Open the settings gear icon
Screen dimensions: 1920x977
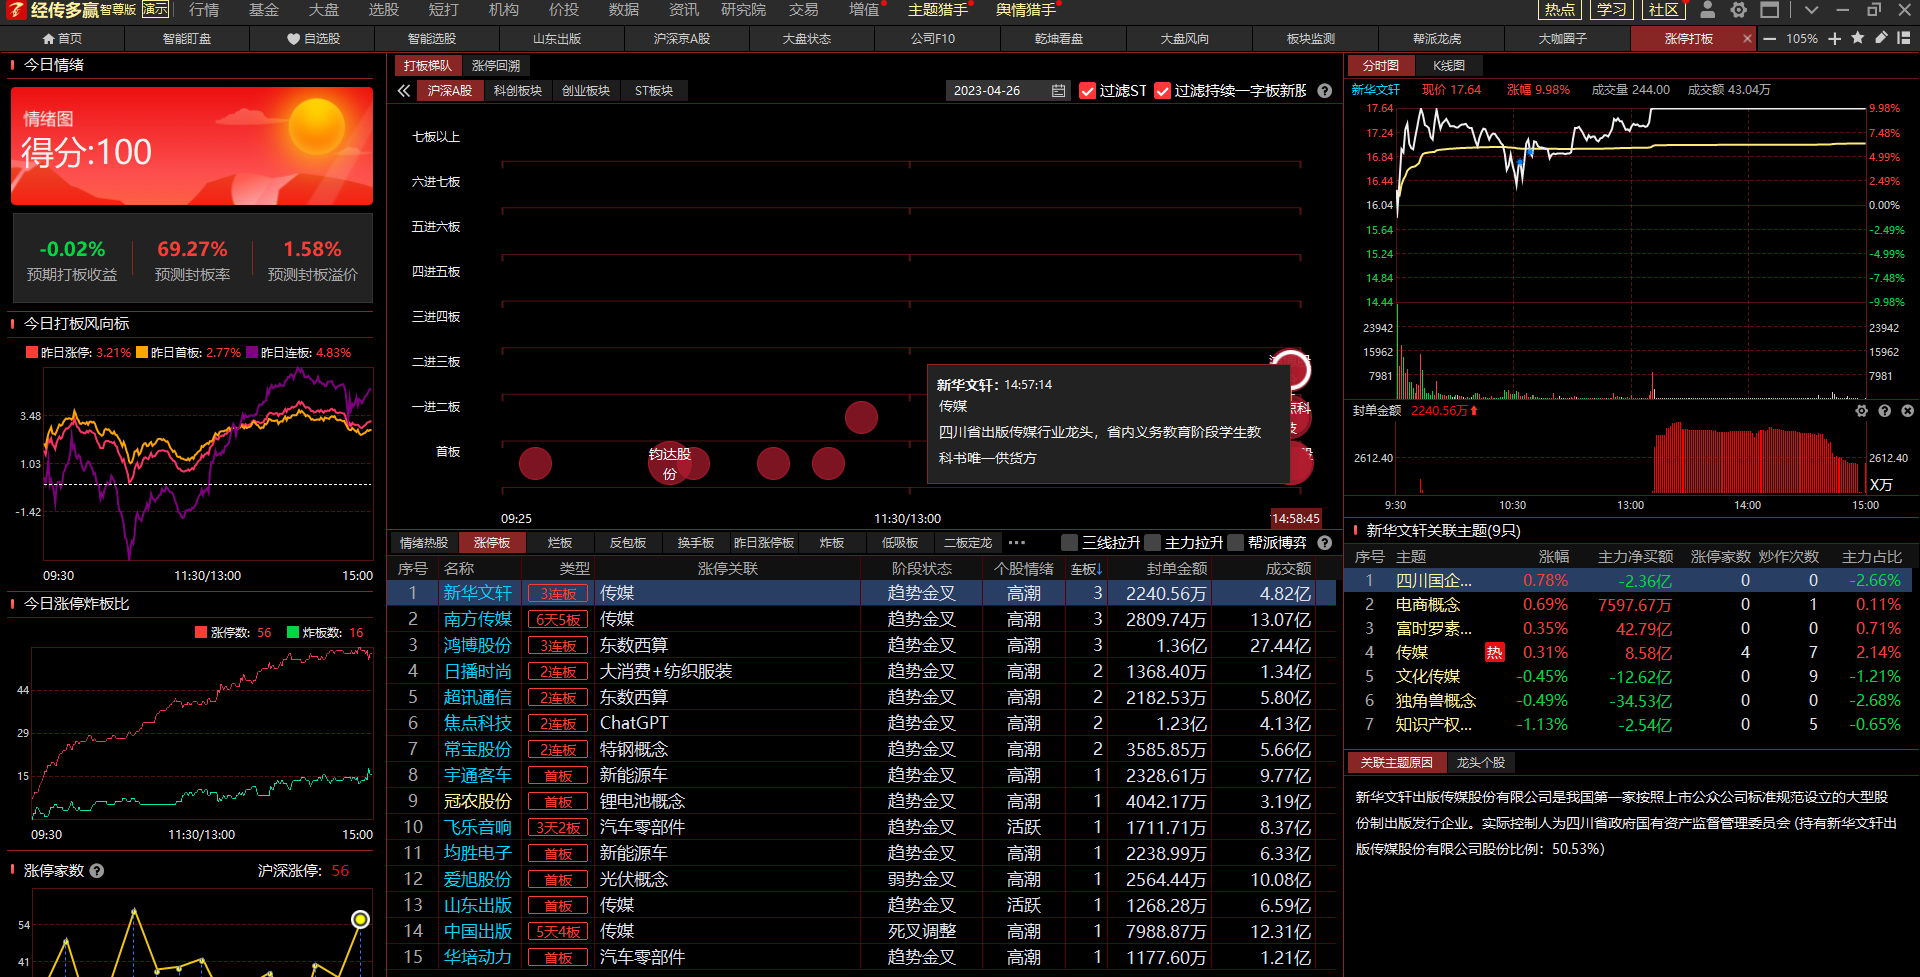coord(1739,10)
